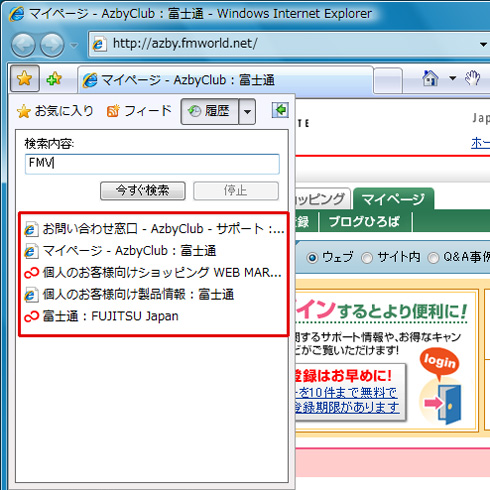Screen dimensions: 490x490
Task: Switch to the お気に入り favorites view
Action: coord(55,111)
